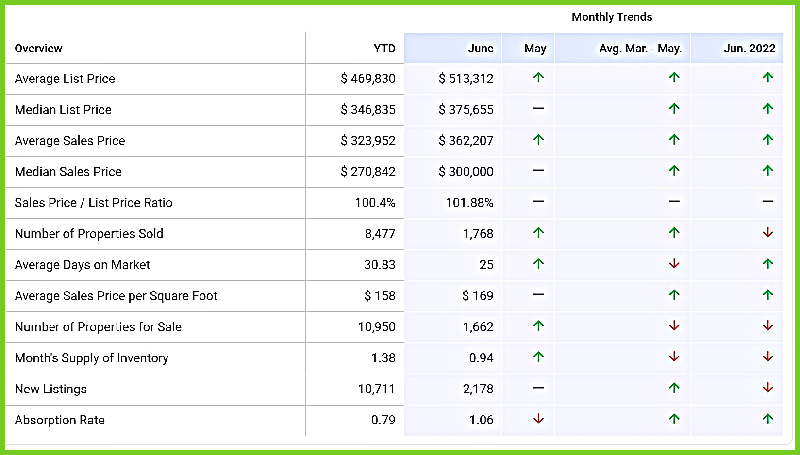Click Avg. Mar. May. up arrow for New Listings
The image size is (800, 455).
point(674,388)
